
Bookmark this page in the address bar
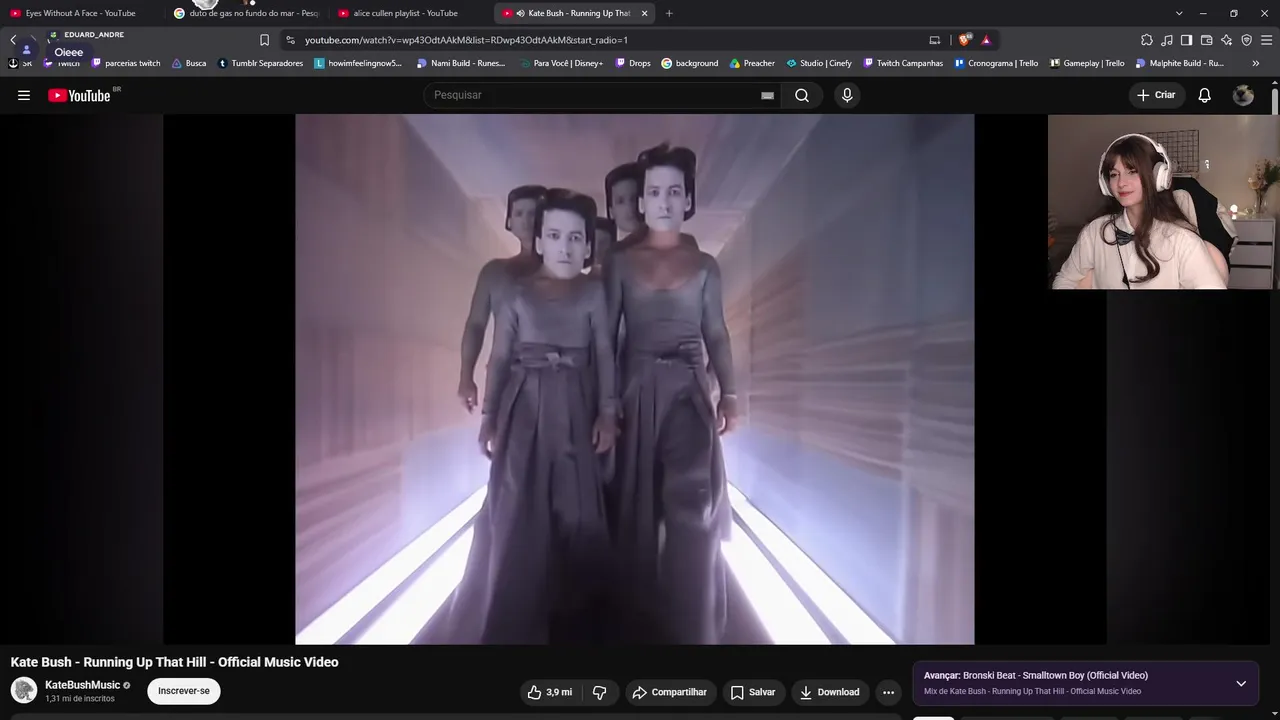tap(264, 40)
